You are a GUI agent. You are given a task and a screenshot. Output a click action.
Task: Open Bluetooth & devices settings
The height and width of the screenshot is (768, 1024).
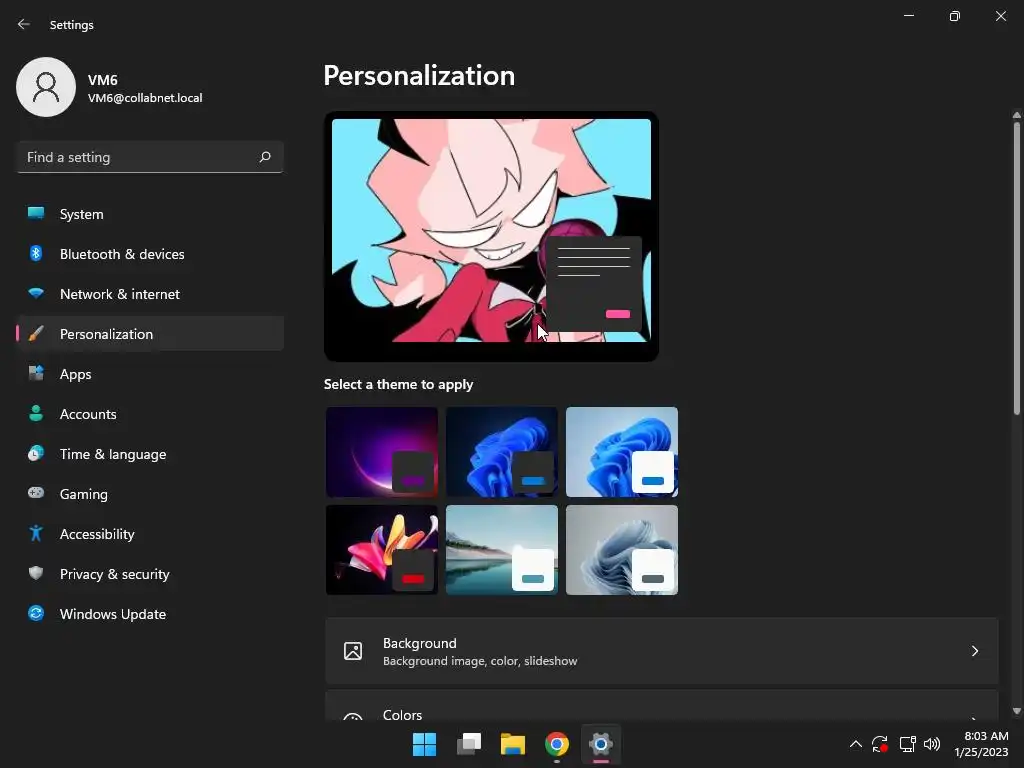150,253
